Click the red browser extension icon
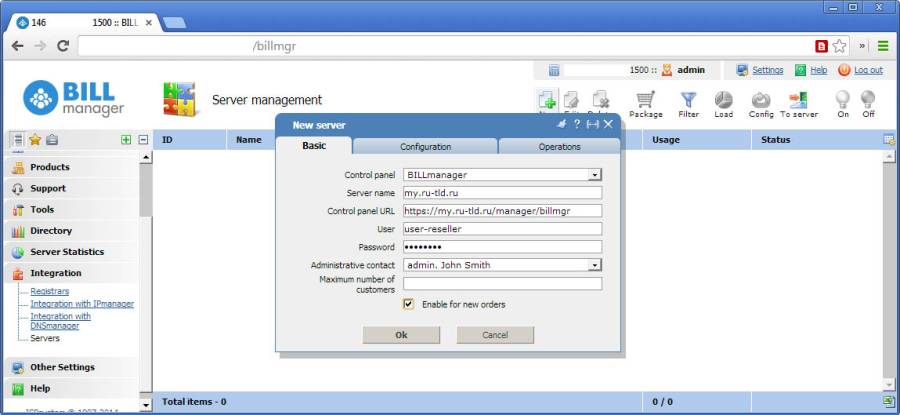This screenshot has height=415, width=900. 822,46
